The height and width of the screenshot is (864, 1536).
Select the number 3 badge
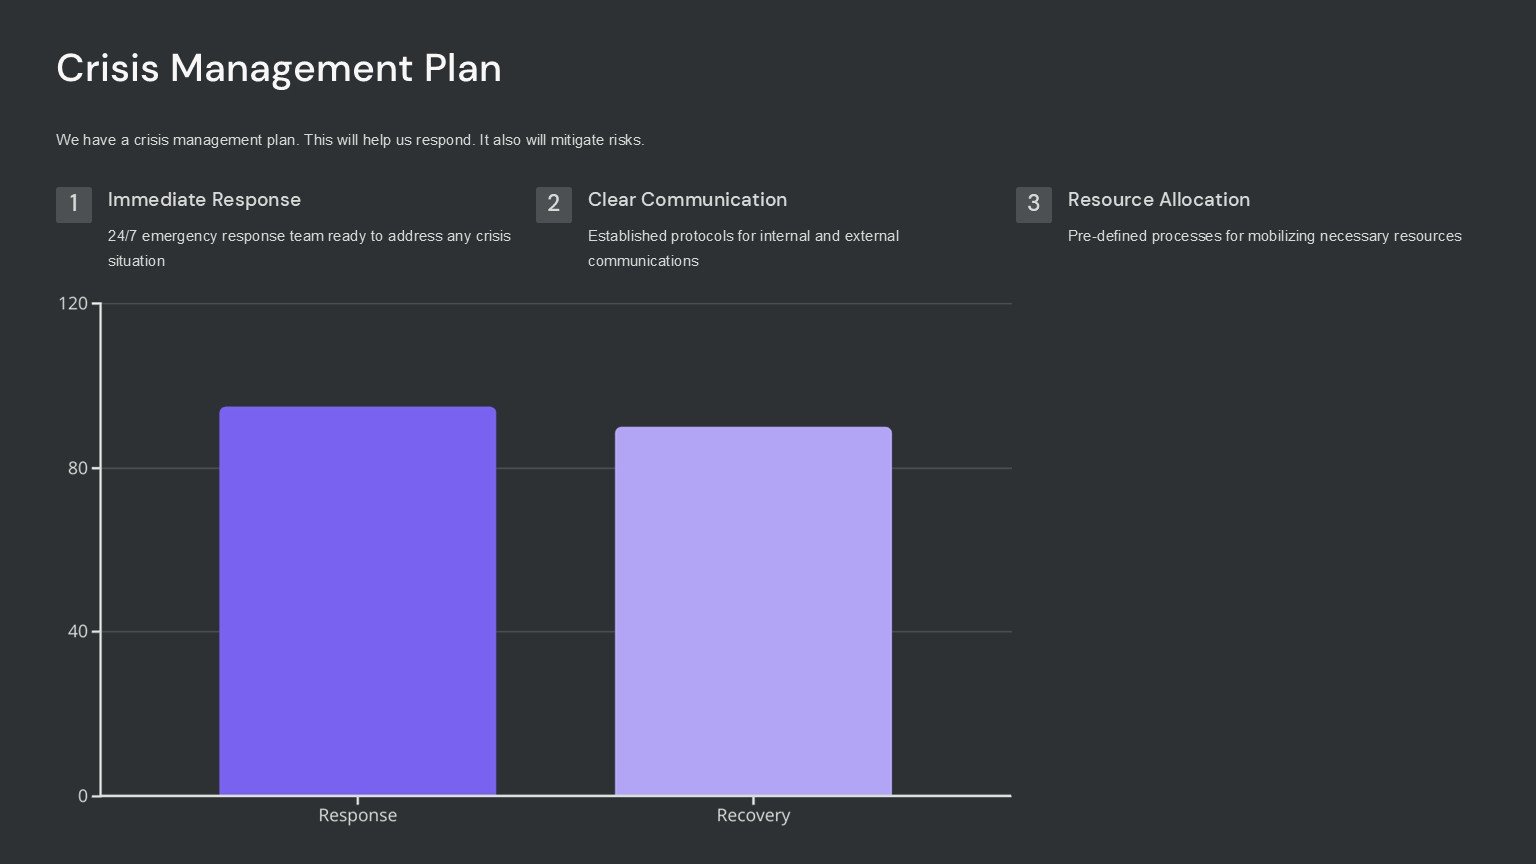[x=1033, y=204]
